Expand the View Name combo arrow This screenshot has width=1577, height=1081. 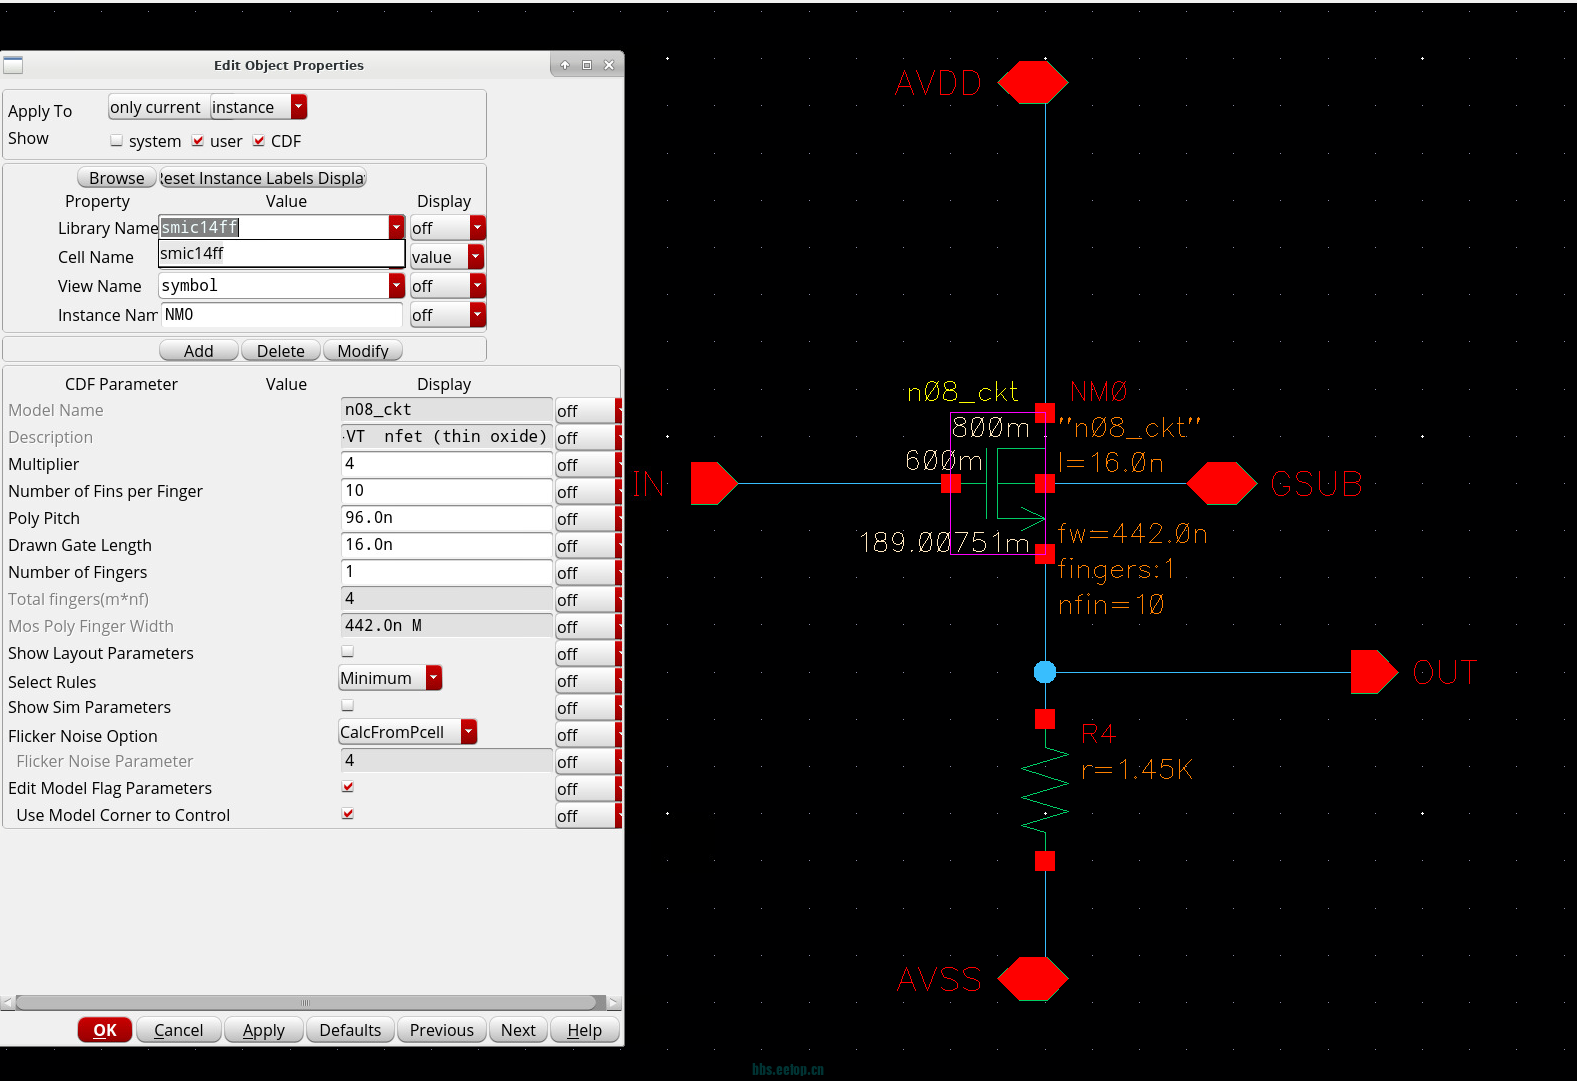[x=397, y=285]
